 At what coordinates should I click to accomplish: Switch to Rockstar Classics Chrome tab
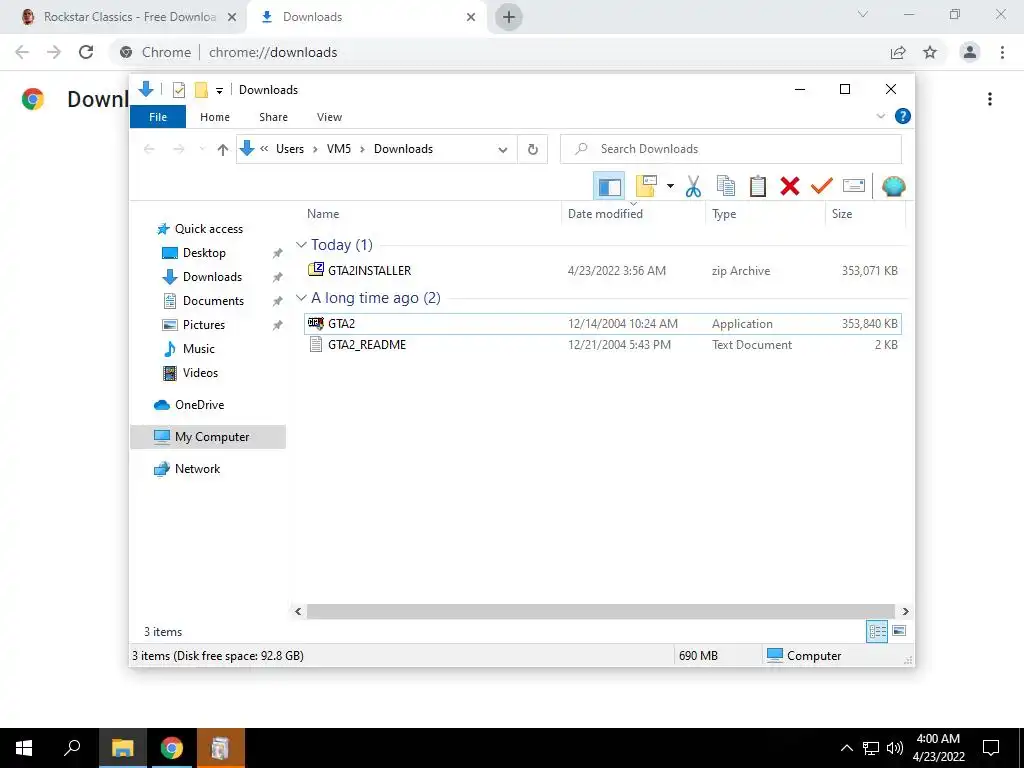pyautogui.click(x=124, y=17)
